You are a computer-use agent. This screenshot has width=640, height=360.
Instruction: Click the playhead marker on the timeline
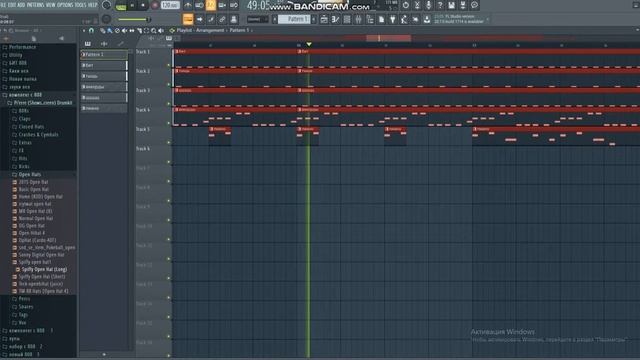[309, 44]
